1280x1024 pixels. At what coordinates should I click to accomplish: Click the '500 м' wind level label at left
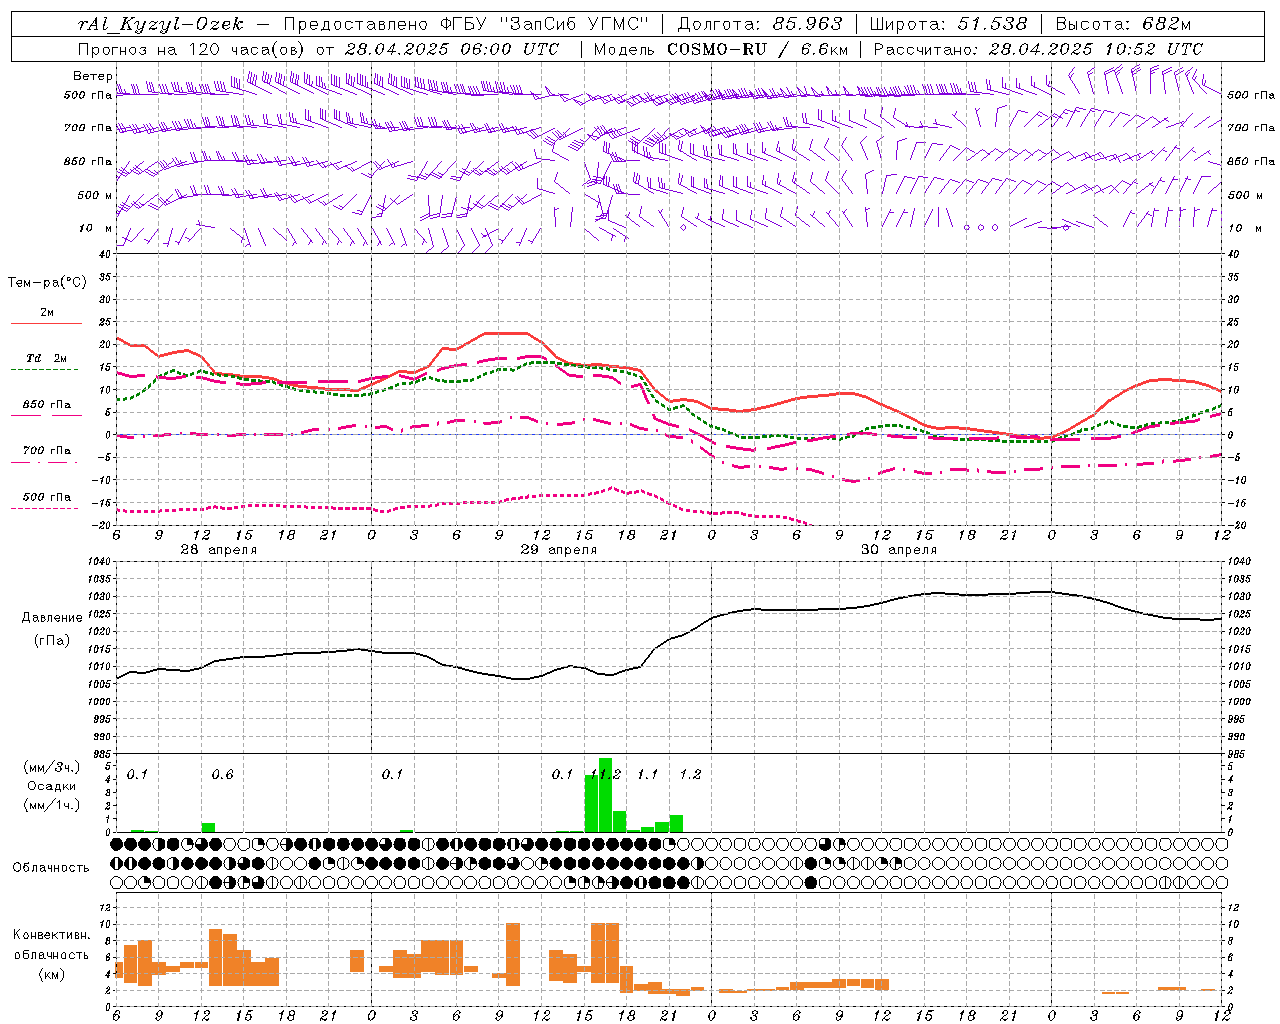pyautogui.click(x=95, y=196)
